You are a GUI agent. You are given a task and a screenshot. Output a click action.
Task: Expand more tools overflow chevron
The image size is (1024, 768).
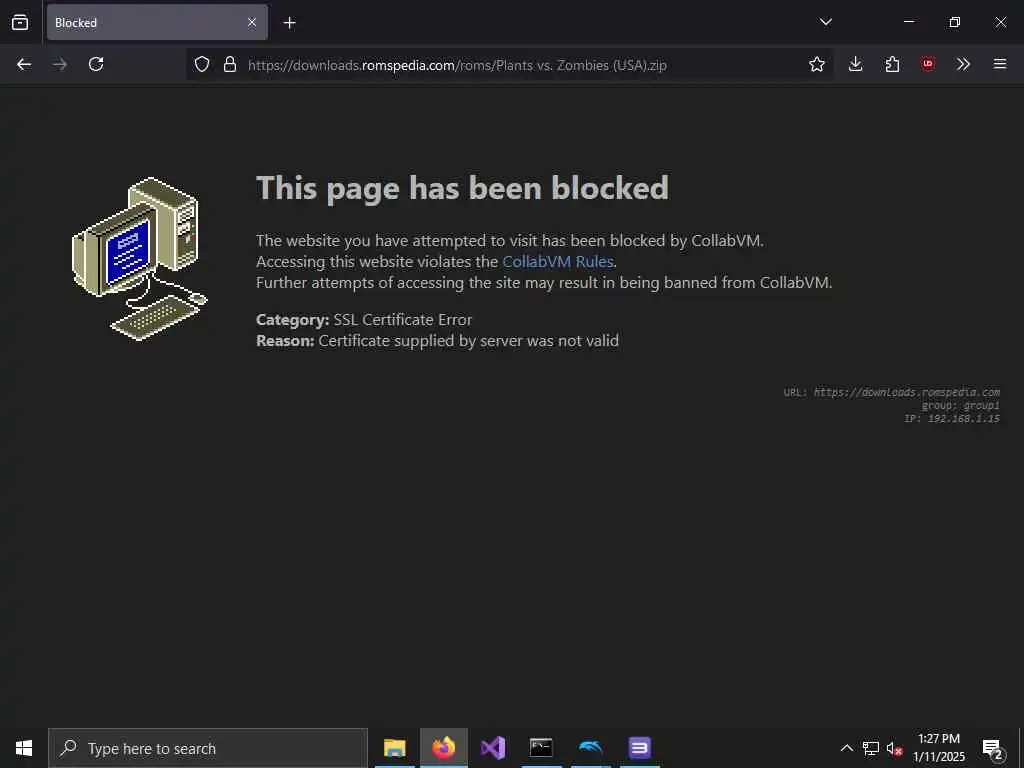963,64
